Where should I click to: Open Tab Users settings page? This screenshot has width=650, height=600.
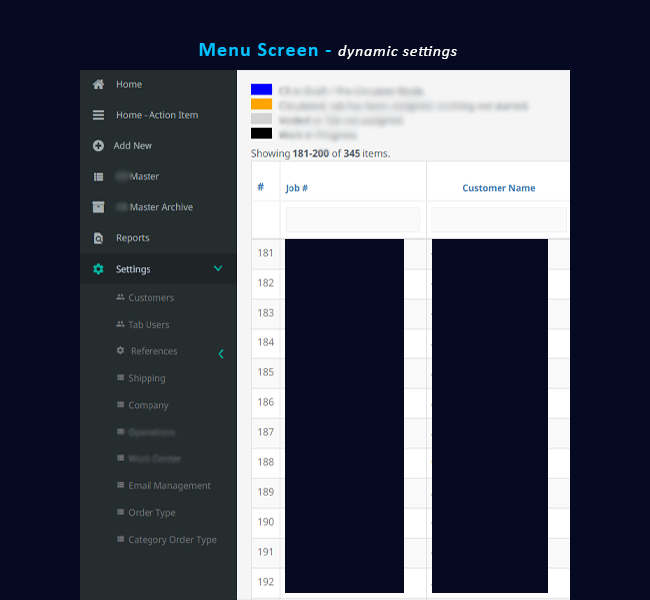(x=148, y=325)
